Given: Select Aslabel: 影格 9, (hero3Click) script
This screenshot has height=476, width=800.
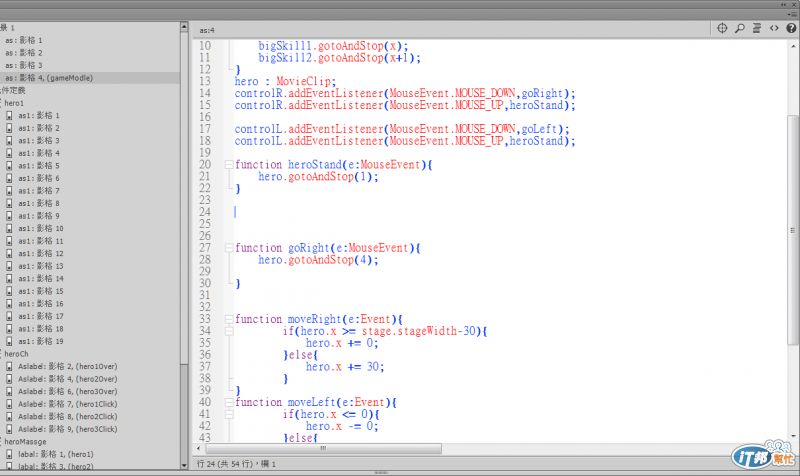Looking at the screenshot, I should [67, 429].
